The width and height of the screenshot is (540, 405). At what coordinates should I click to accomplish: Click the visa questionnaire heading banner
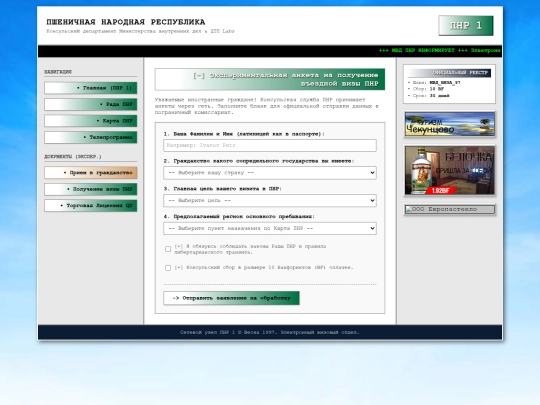coord(270,79)
